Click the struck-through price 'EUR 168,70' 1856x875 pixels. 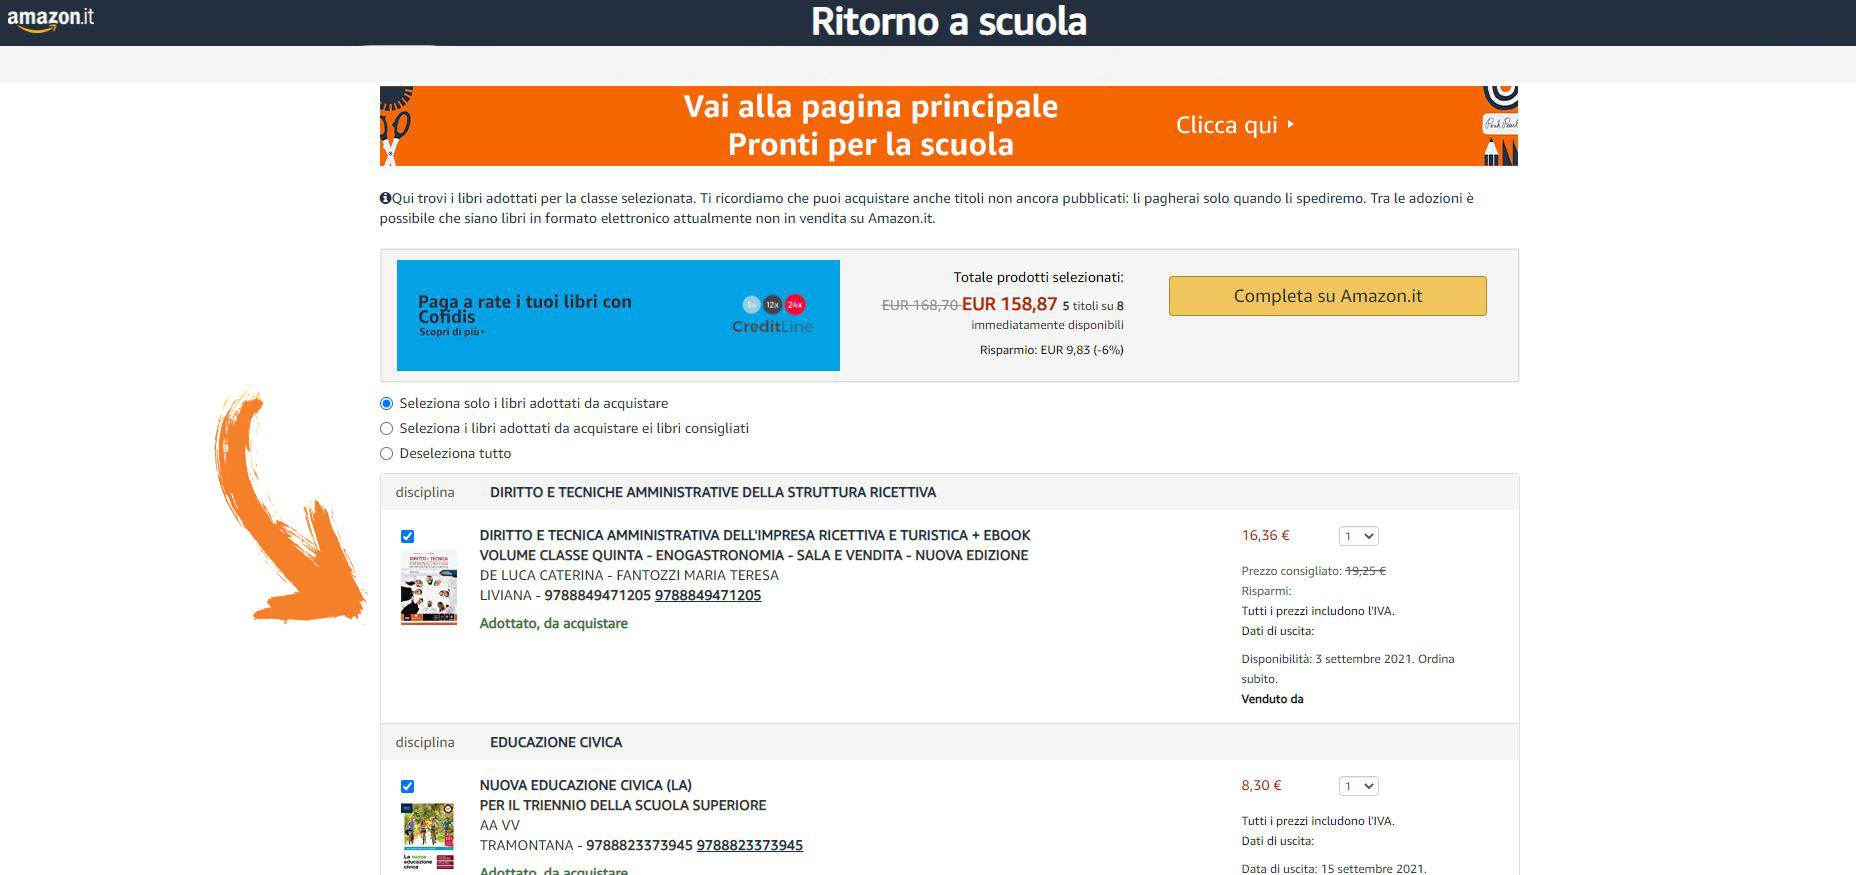(920, 305)
